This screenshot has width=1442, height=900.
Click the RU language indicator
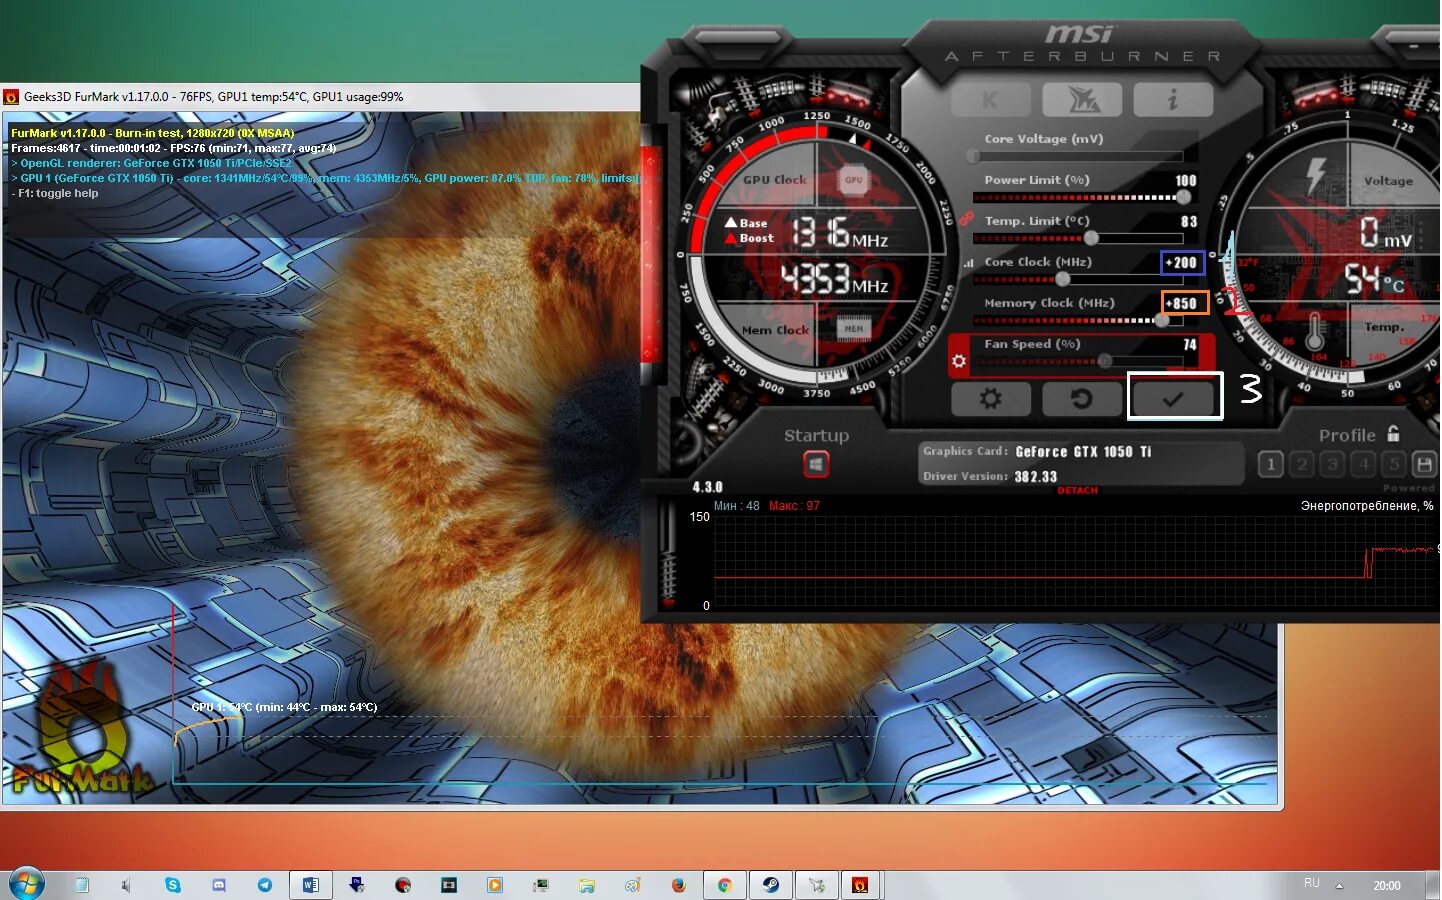[x=1312, y=883]
